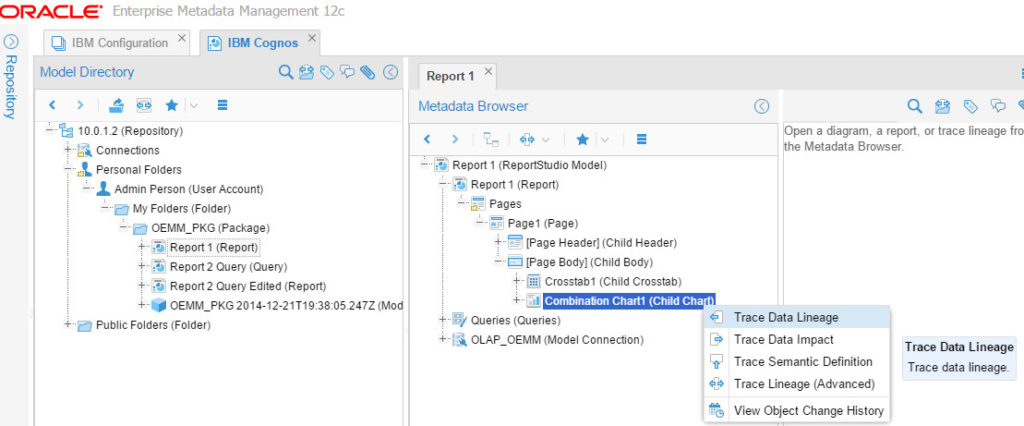Open the trace lineage dropdown arrow in toolbar
This screenshot has width=1024, height=426.
pos(546,139)
